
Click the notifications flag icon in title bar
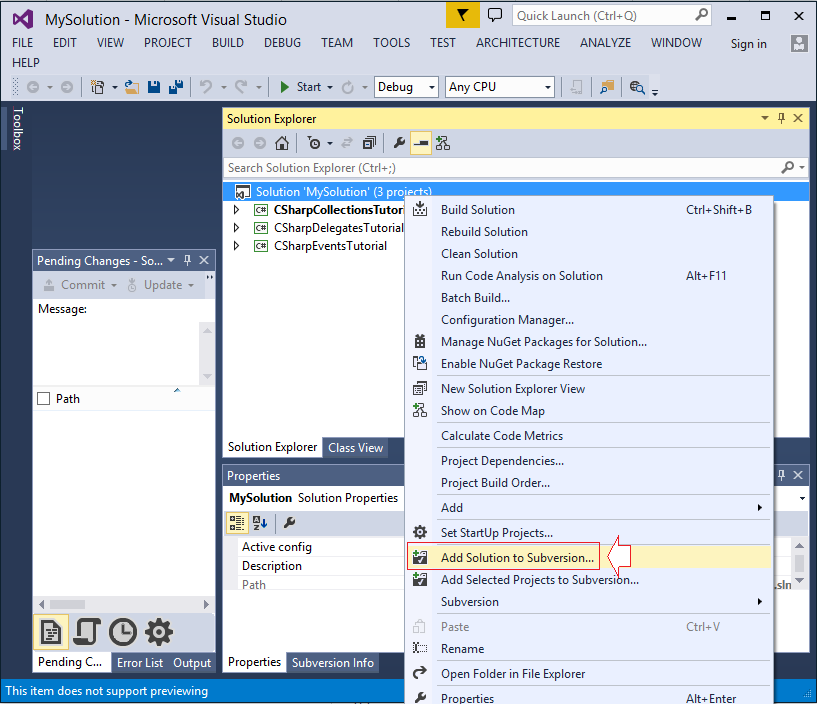(462, 16)
